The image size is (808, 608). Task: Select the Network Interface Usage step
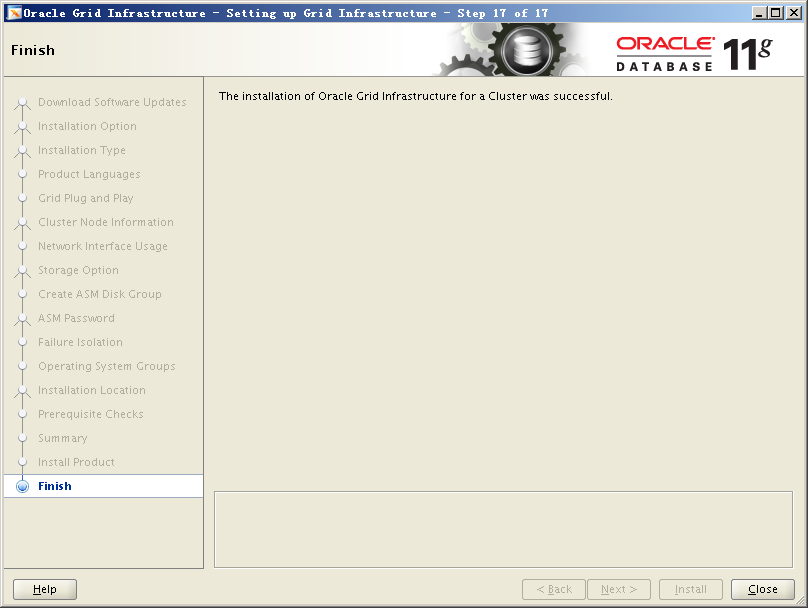click(x=102, y=246)
